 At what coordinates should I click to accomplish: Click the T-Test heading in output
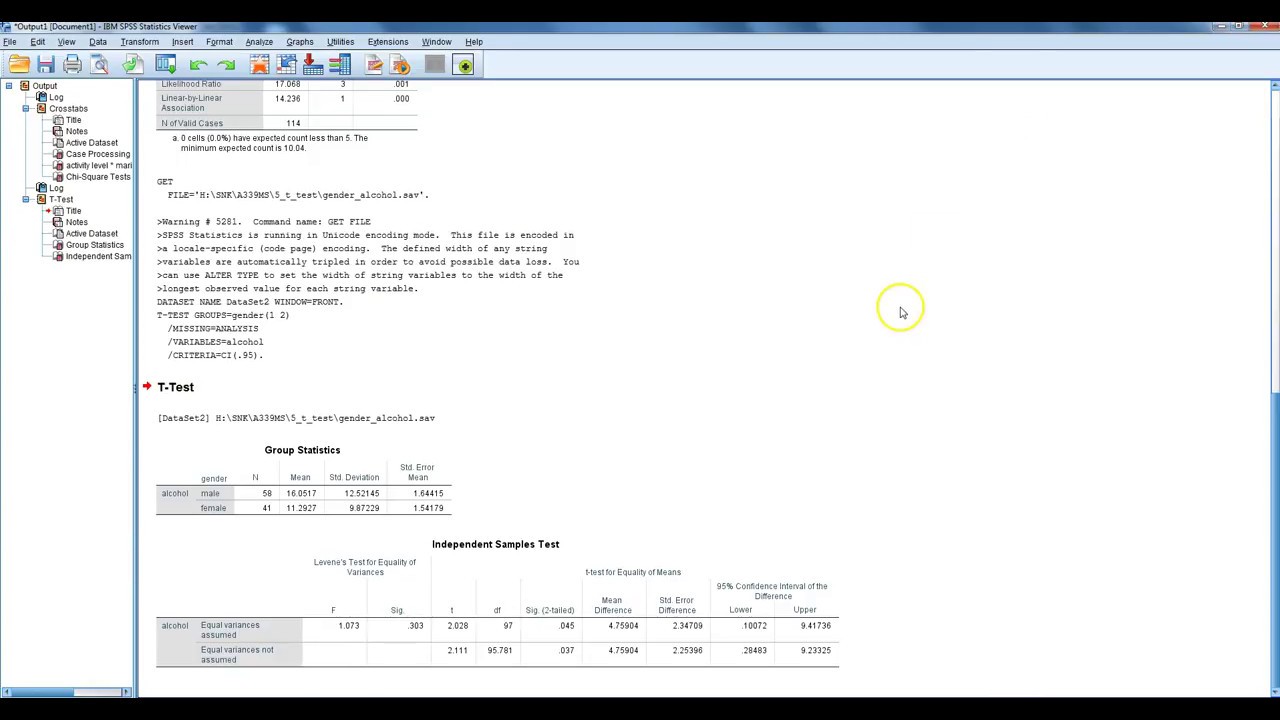point(175,387)
